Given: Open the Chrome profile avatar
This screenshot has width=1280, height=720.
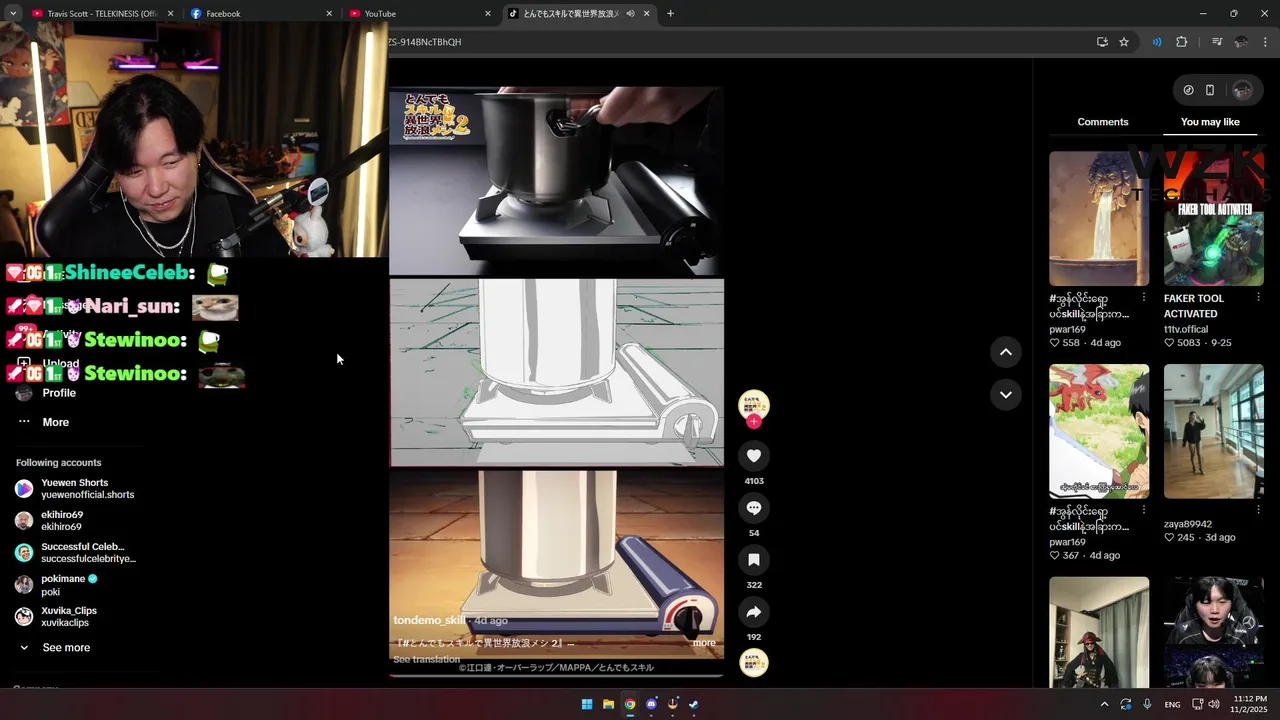Looking at the screenshot, I should click(x=1241, y=42).
